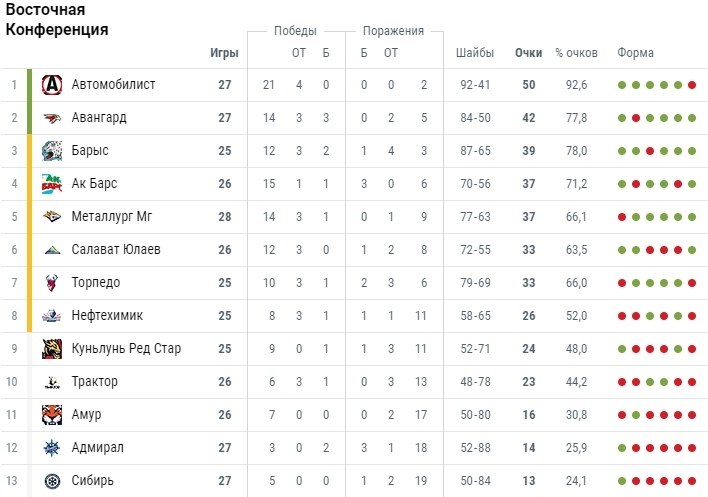708x497 pixels.
Task: Click the Металлург Мг team logo
Action: pos(51,217)
